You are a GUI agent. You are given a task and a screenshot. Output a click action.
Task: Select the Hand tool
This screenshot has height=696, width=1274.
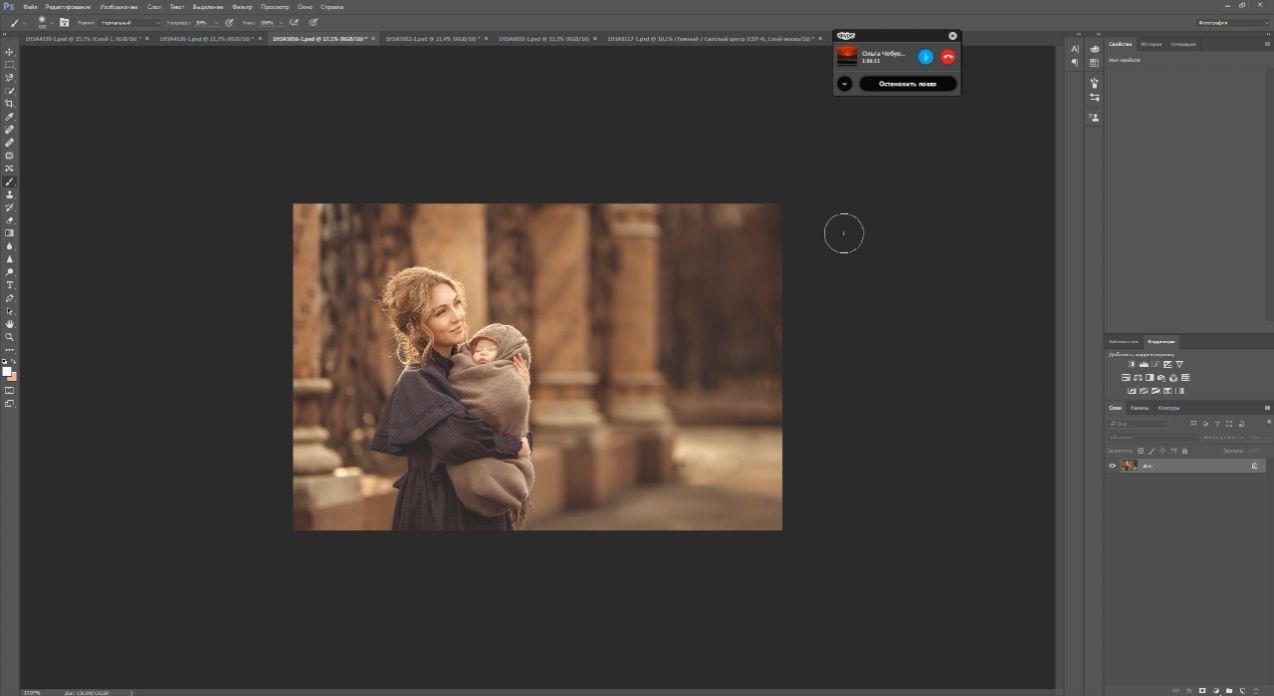point(10,324)
